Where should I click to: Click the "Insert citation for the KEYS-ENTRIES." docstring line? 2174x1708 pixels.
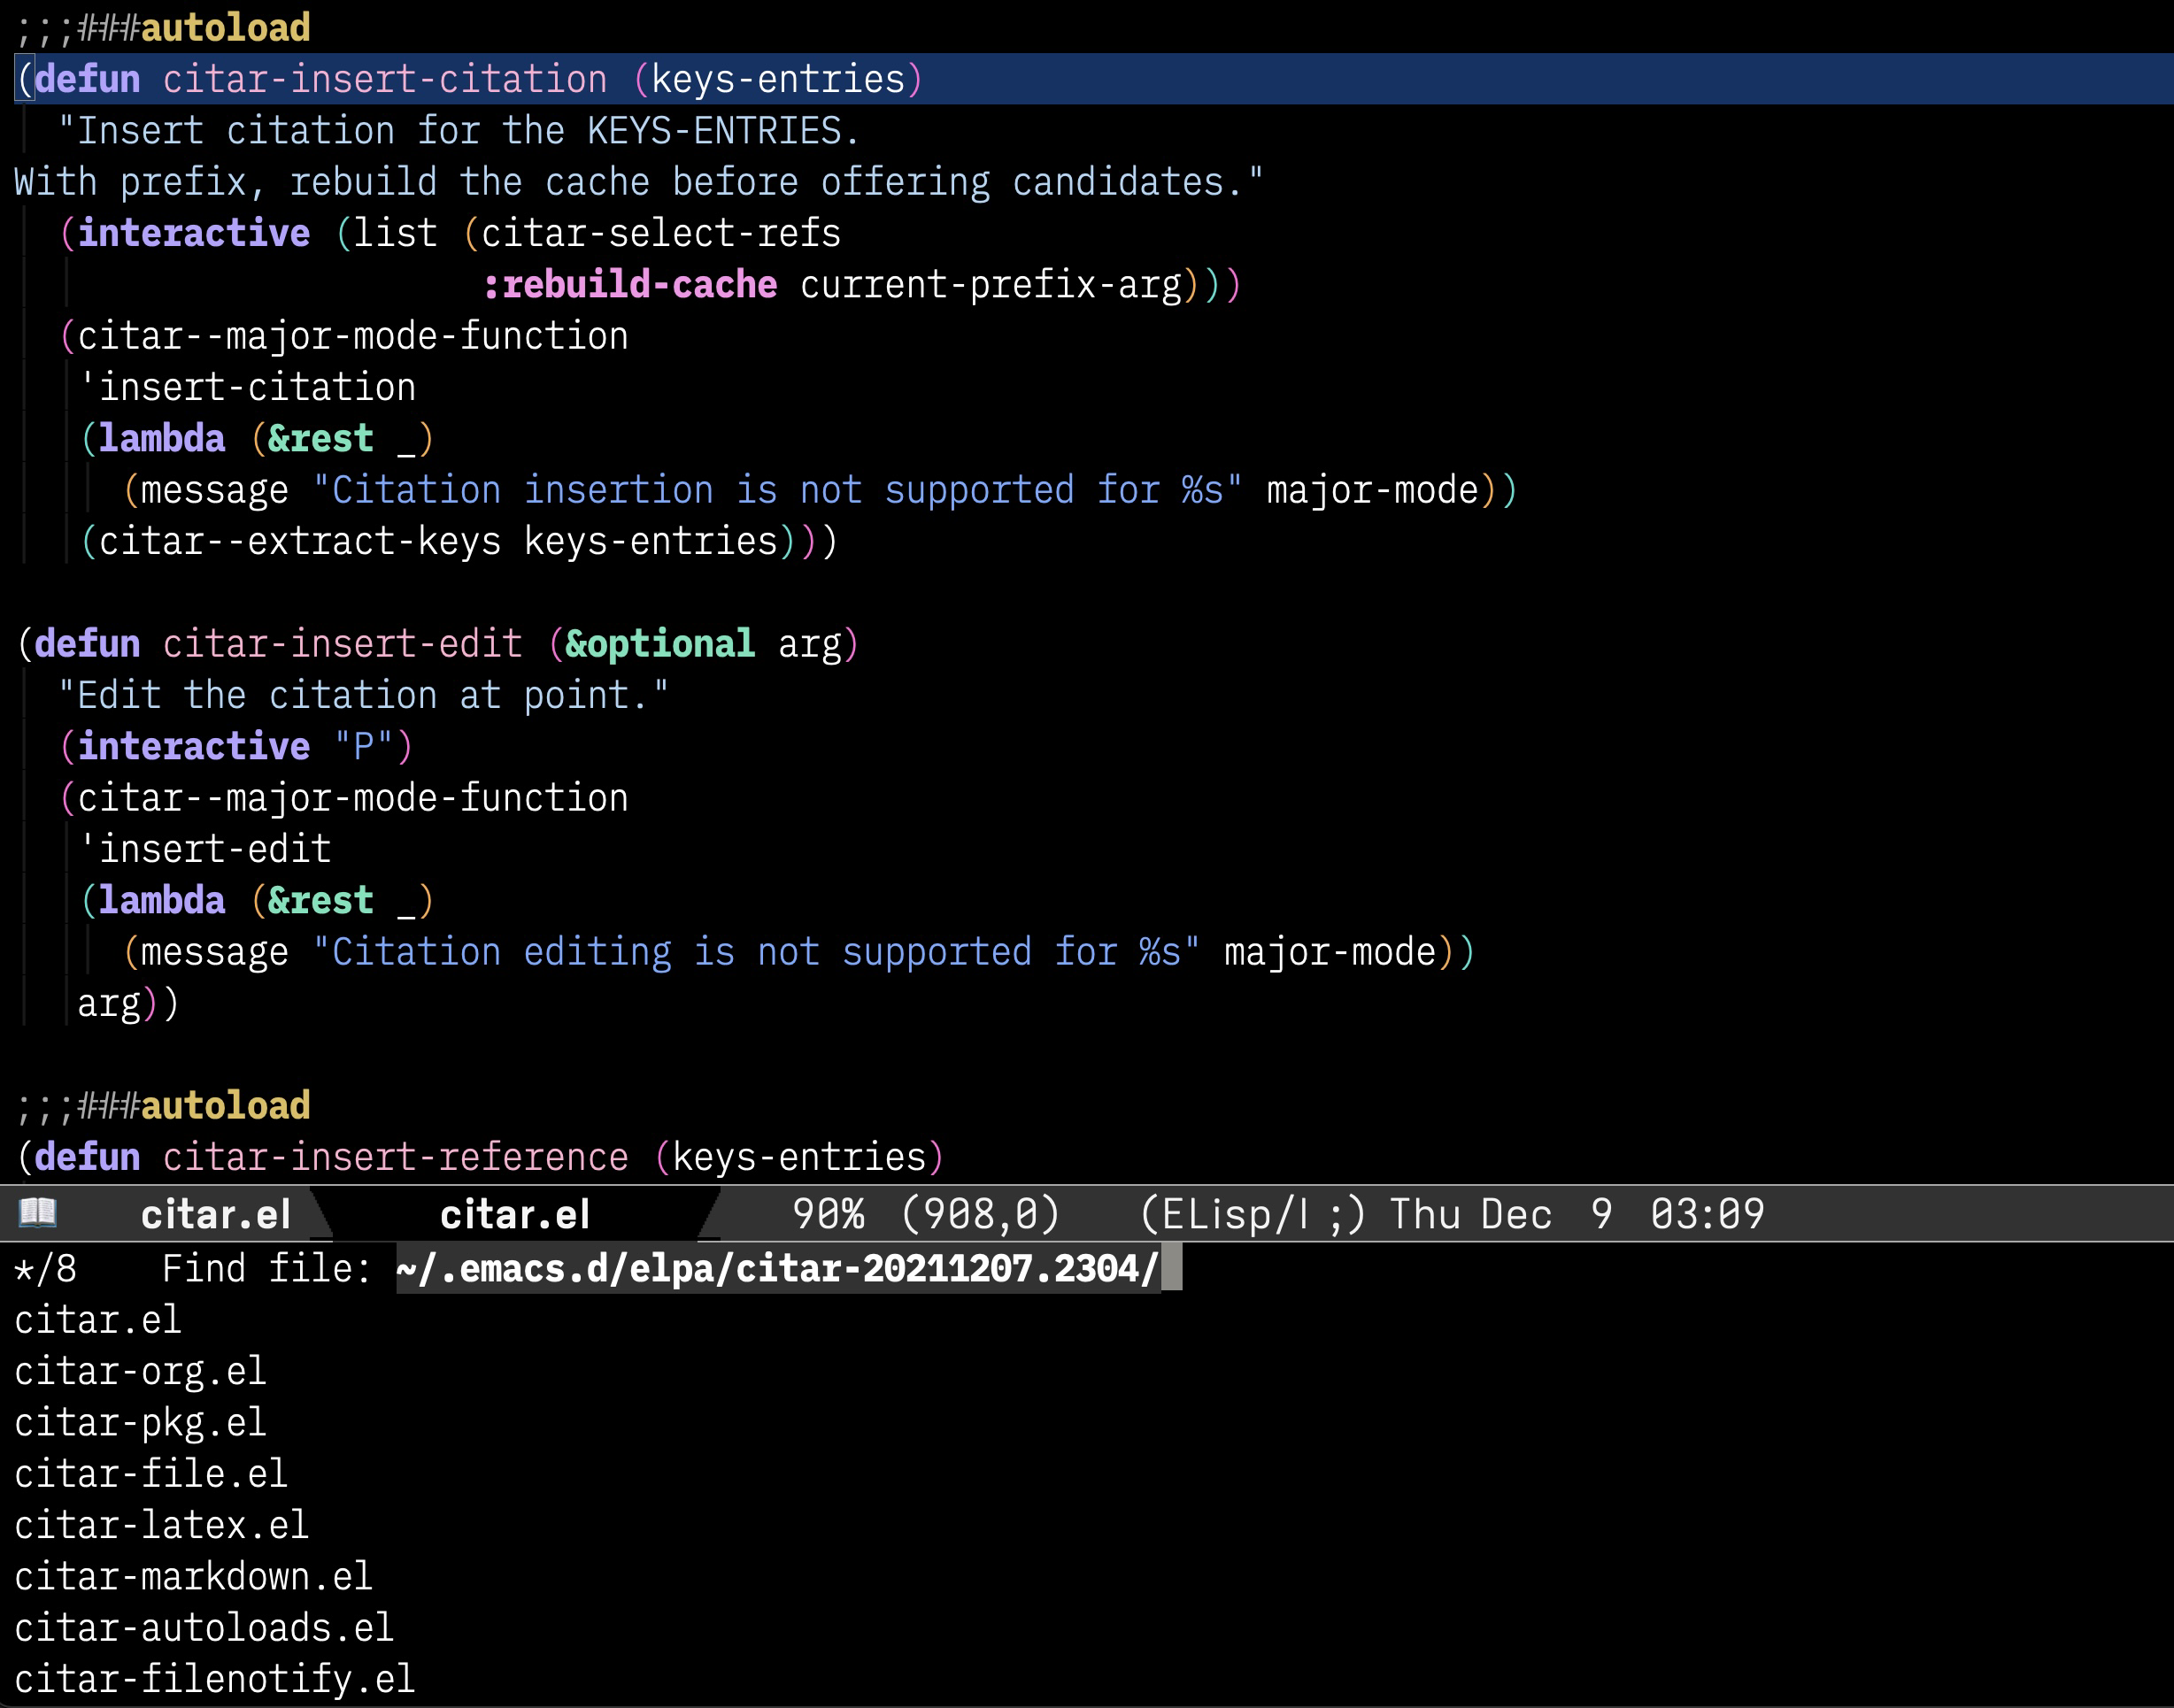459,130
